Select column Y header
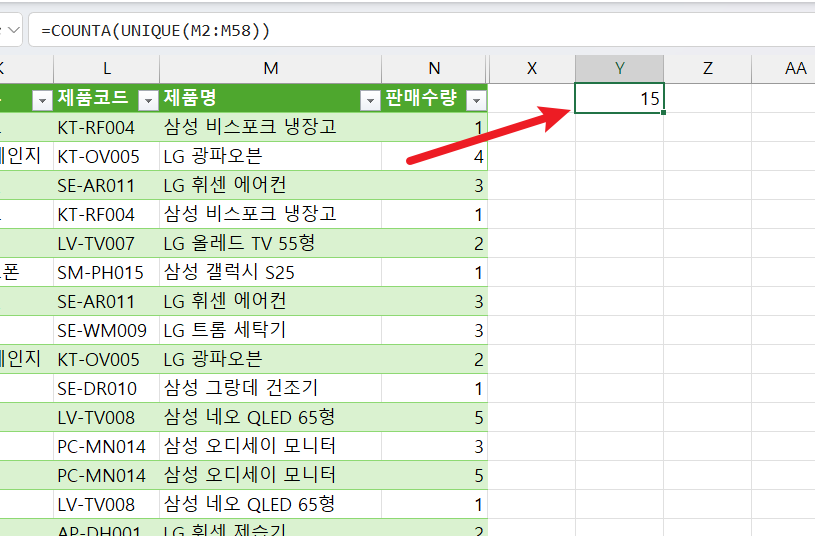This screenshot has width=815, height=536. pyautogui.click(x=620, y=68)
